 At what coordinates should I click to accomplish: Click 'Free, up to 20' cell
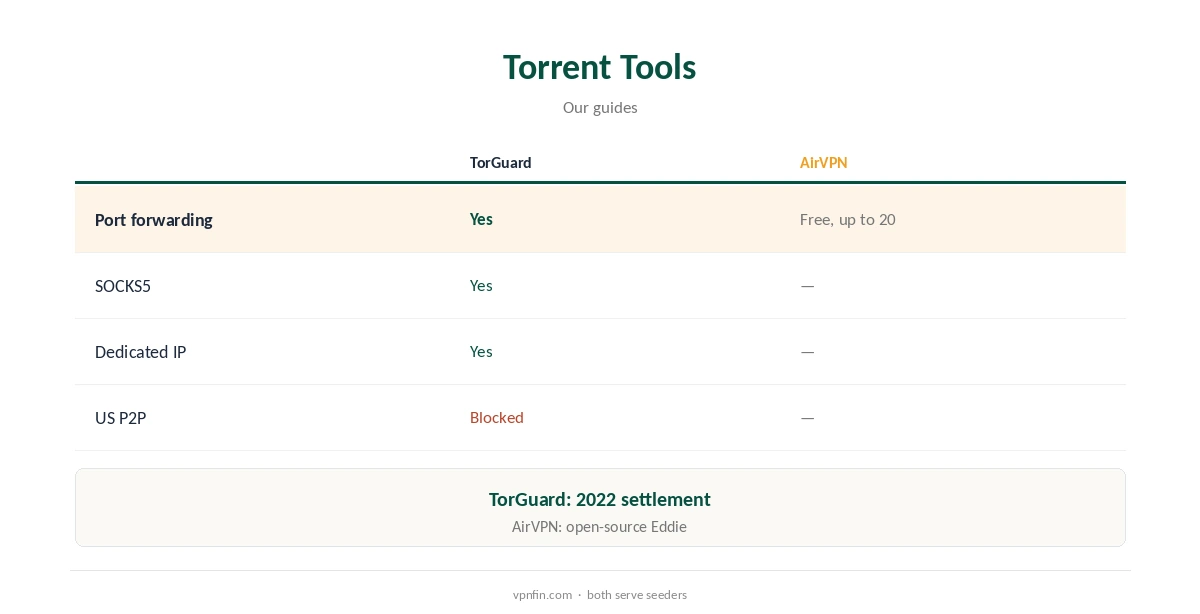click(848, 219)
